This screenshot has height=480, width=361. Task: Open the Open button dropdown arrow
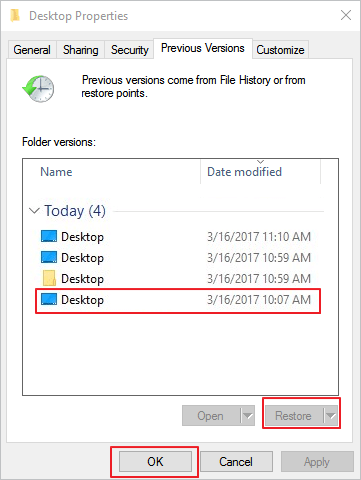coord(247,416)
